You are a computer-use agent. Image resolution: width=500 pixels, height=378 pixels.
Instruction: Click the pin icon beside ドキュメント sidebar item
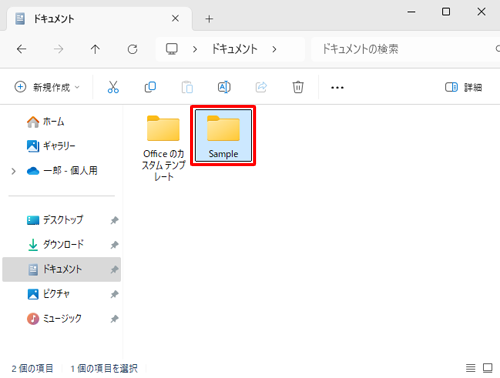(x=114, y=270)
